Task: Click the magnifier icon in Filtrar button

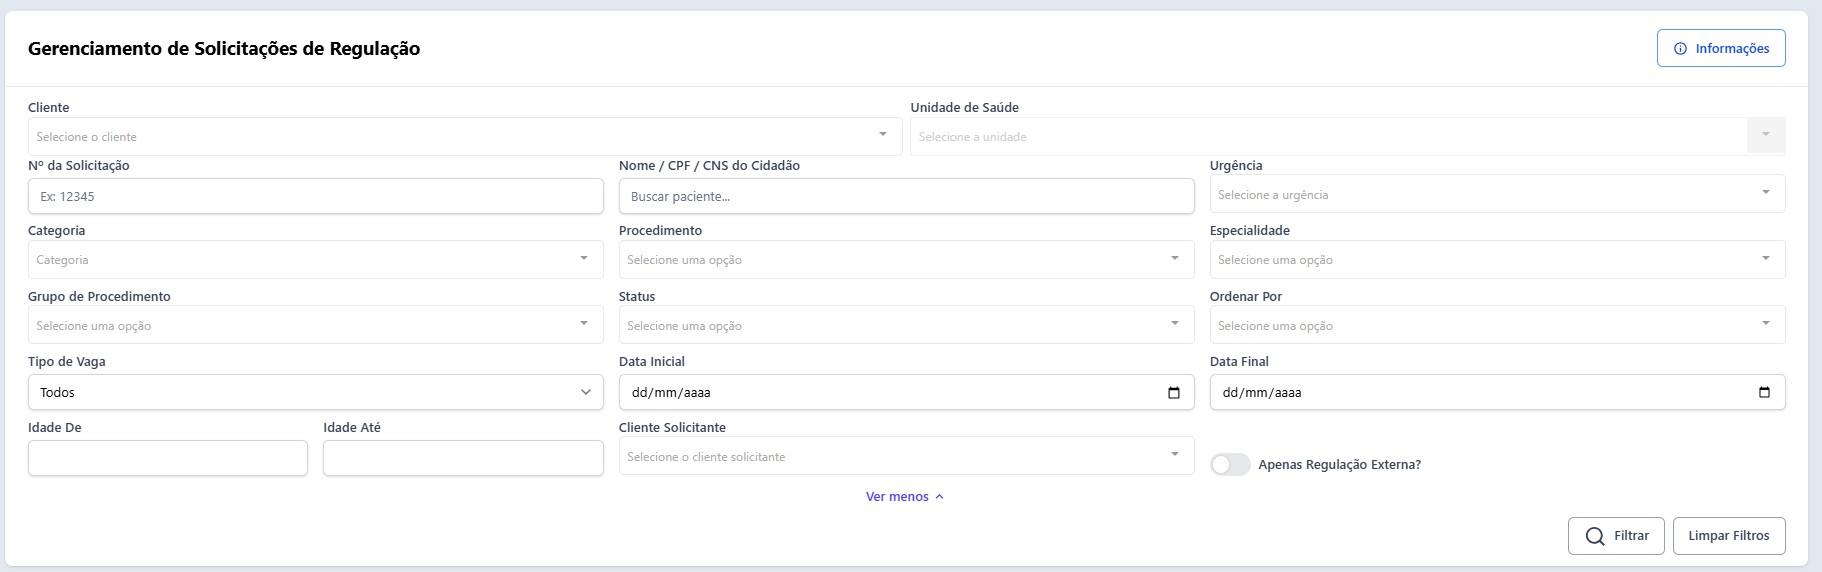Action: pos(1595,536)
